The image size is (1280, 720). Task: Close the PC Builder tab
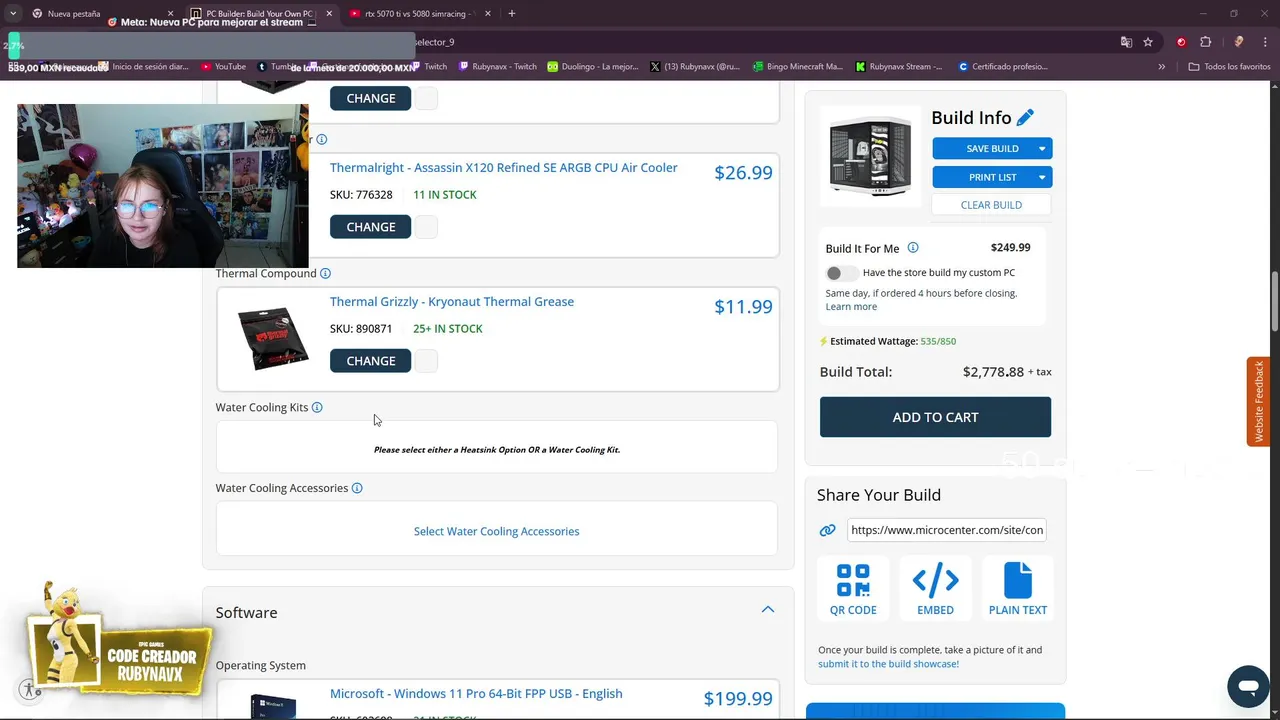[329, 14]
